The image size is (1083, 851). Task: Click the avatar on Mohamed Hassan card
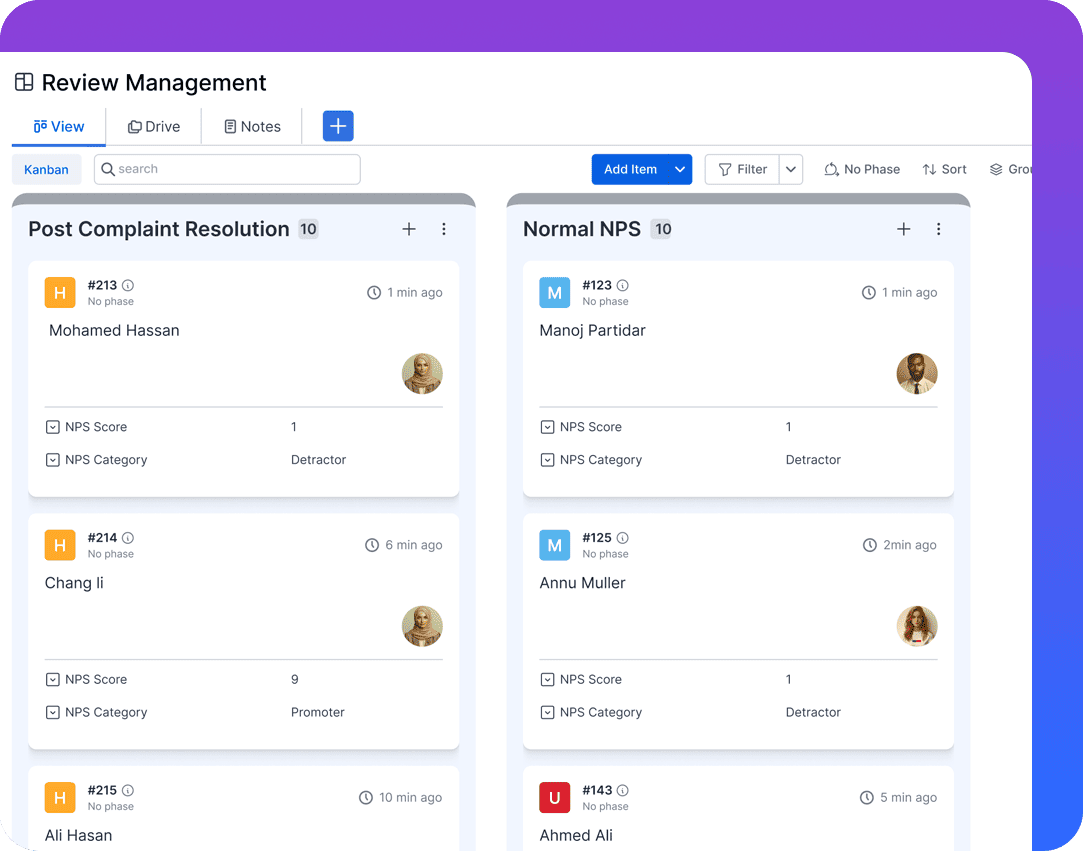[x=422, y=374]
